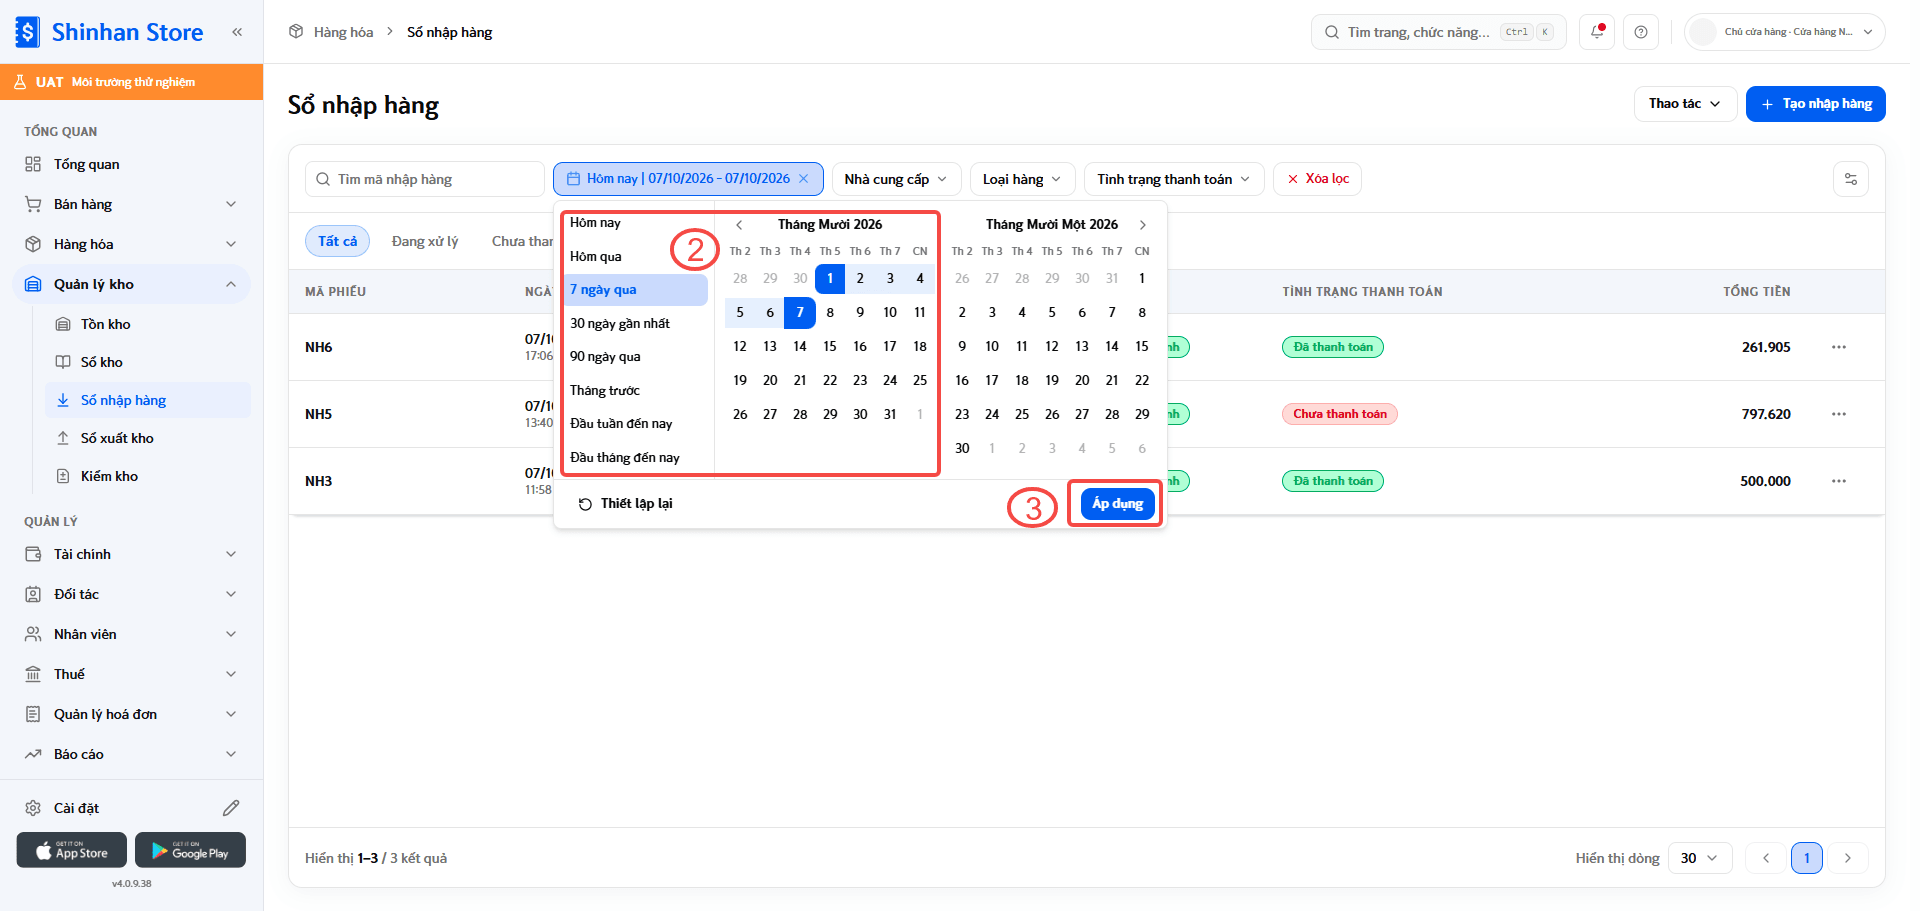This screenshot has height=911, width=1920.
Task: Expand the Nhà cung cấp dropdown
Action: pos(896,179)
